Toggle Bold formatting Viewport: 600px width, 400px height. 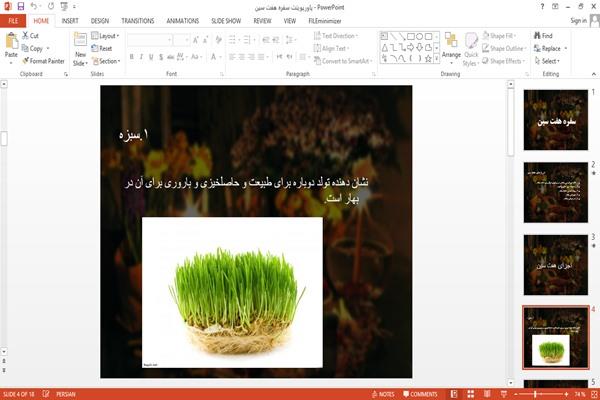(x=132, y=57)
